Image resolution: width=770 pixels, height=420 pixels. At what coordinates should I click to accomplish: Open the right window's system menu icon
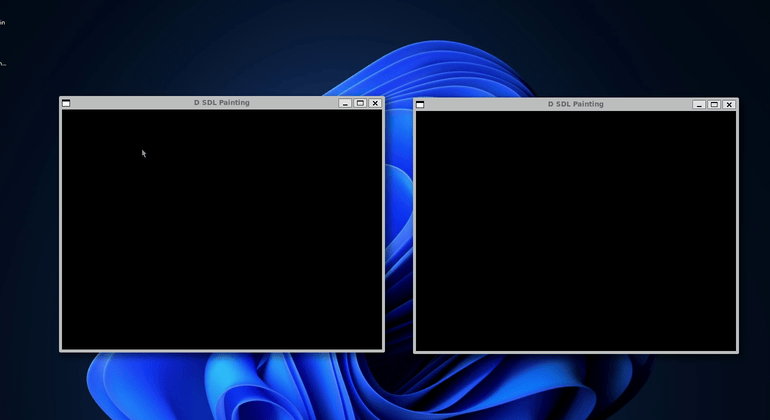[x=420, y=104]
